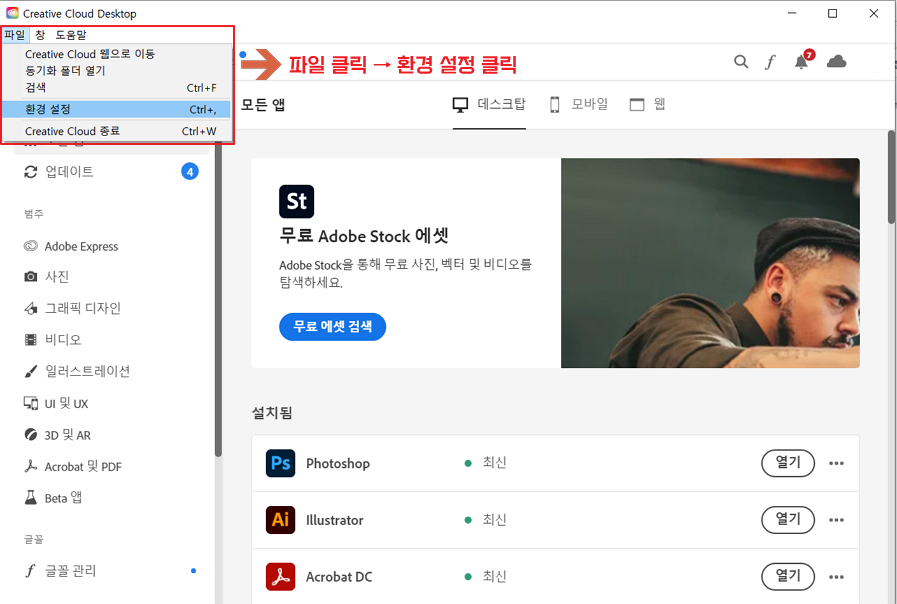Open the 도움말 menu

[71, 35]
